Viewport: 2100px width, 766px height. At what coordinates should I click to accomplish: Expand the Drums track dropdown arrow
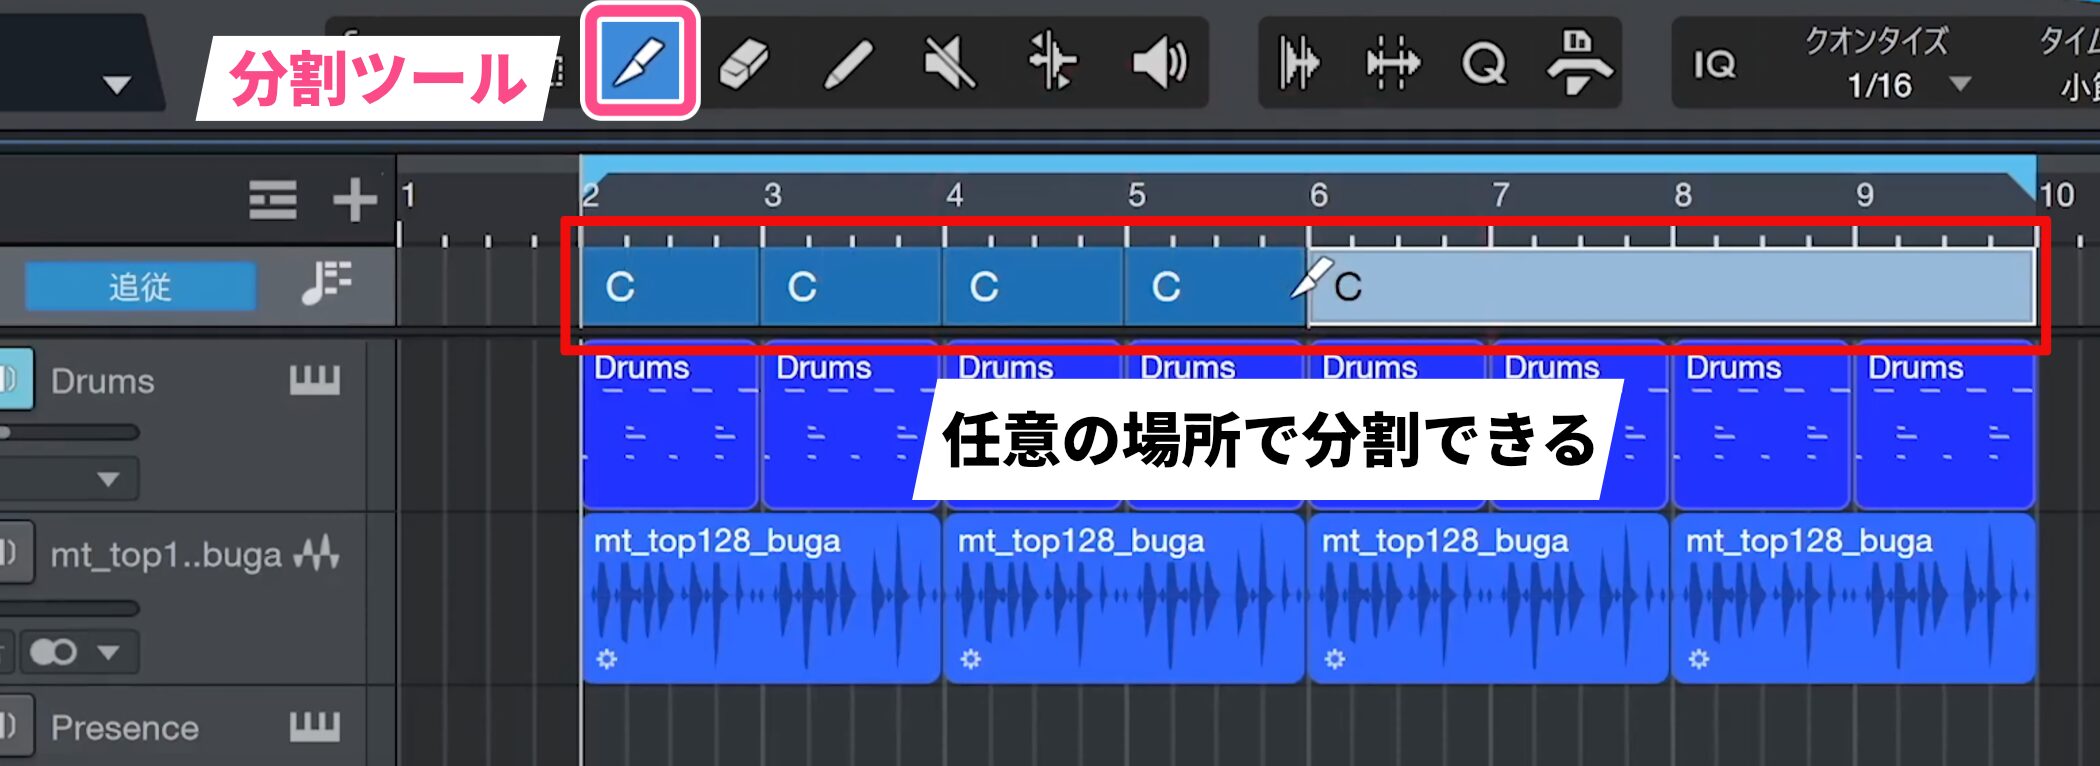[x=108, y=479]
